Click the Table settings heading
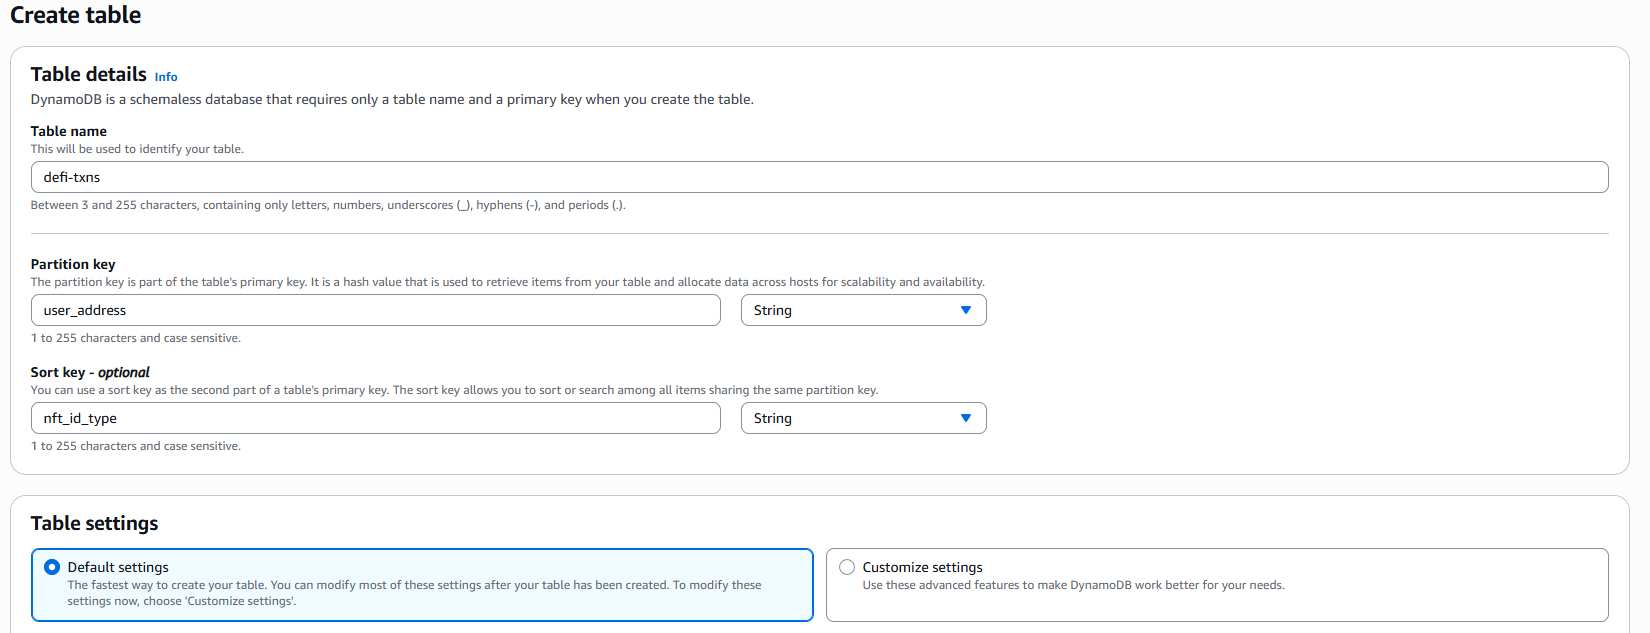This screenshot has width=1650, height=633. coord(94,523)
